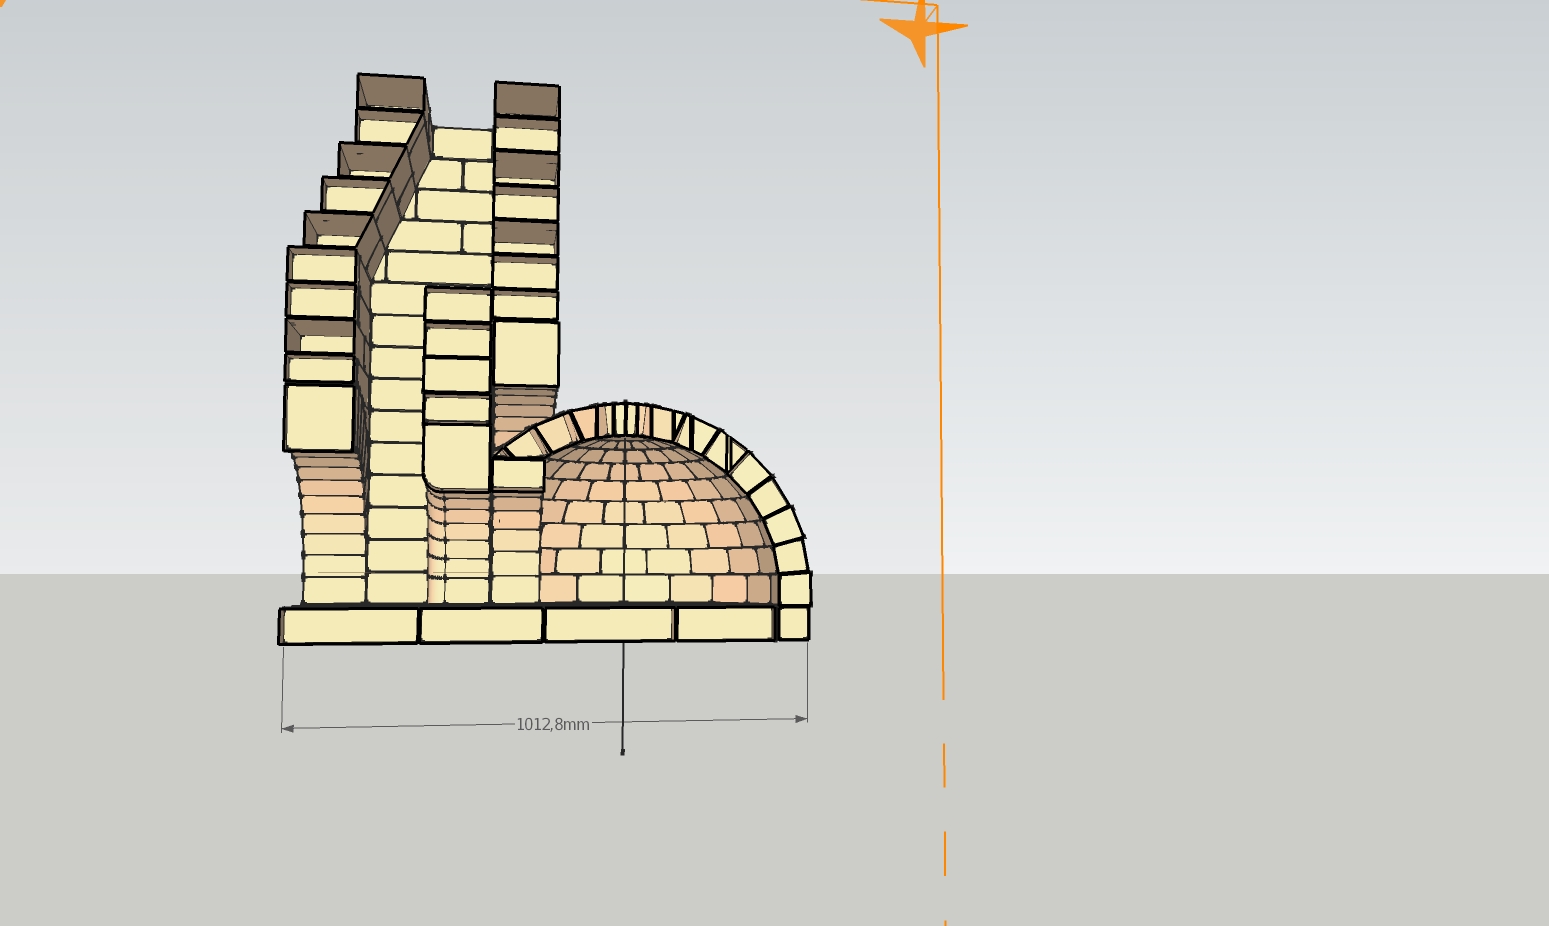Select the 1012,8mm dimension label
The height and width of the screenshot is (926, 1549).
point(552,724)
